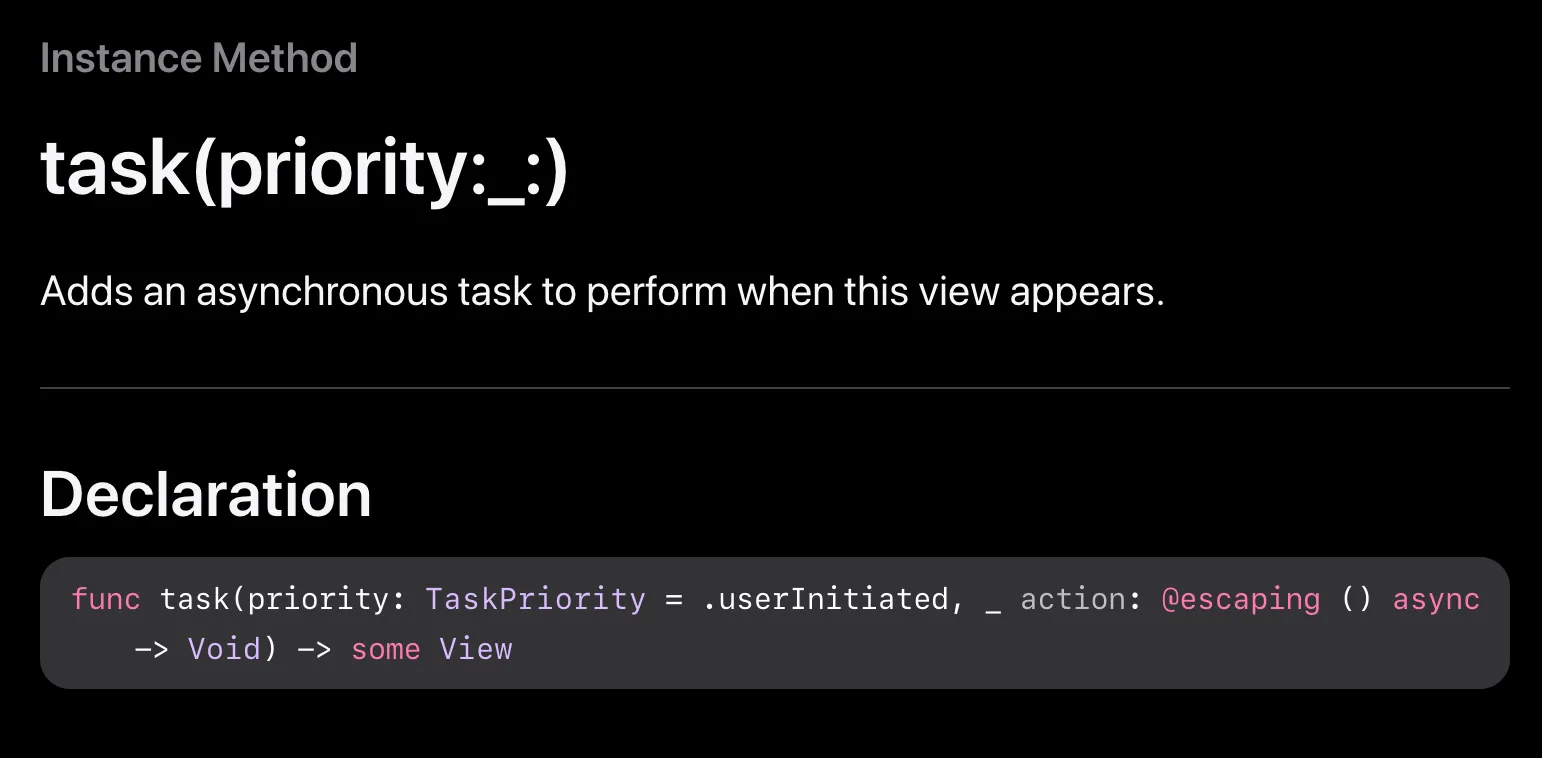Click the Instance Method label
The image size is (1542, 758).
[x=199, y=58]
